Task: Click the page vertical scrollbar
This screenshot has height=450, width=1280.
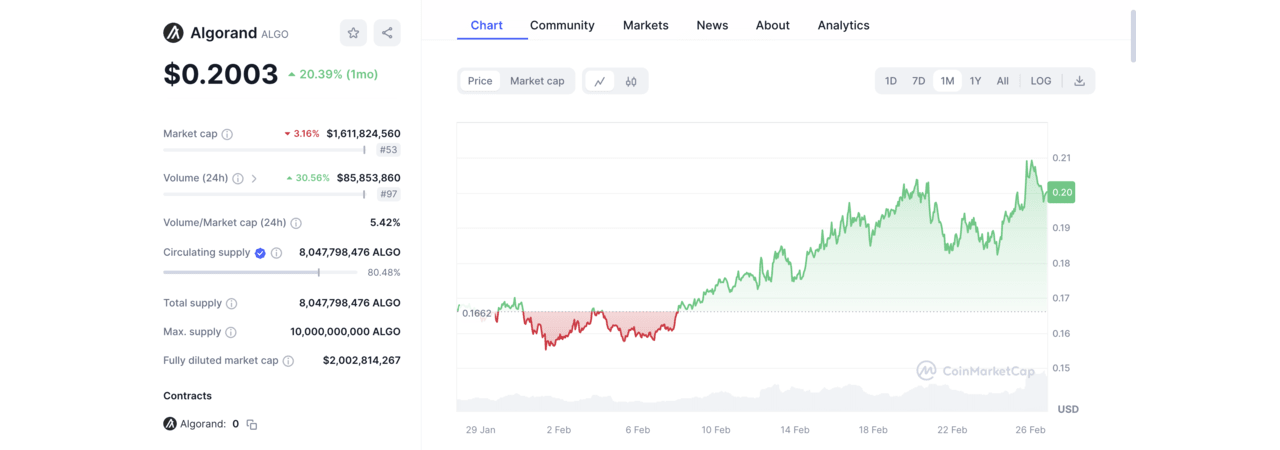Action: 1132,38
